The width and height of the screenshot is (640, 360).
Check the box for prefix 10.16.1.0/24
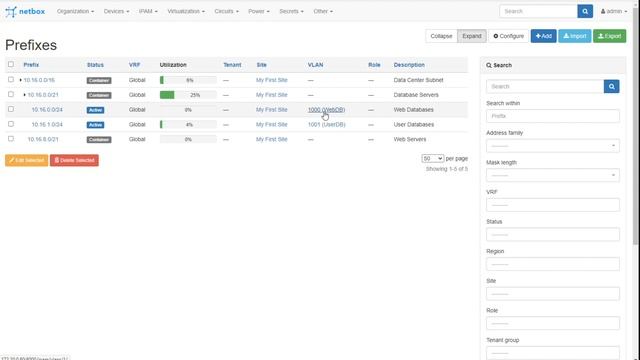click(11, 124)
